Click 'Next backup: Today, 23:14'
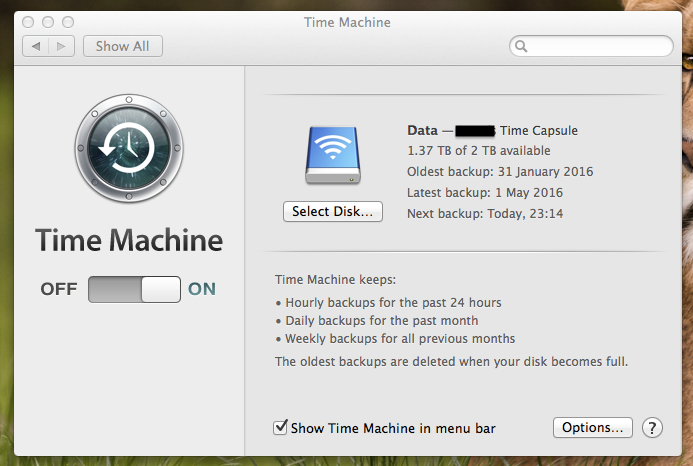 (x=485, y=214)
